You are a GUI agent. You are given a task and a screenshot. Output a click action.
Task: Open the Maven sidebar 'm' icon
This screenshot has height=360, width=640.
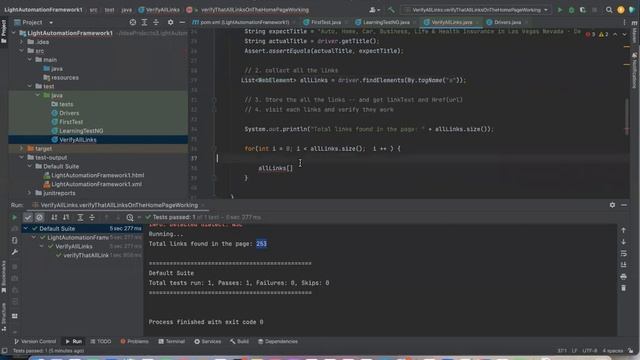[x=634, y=22]
